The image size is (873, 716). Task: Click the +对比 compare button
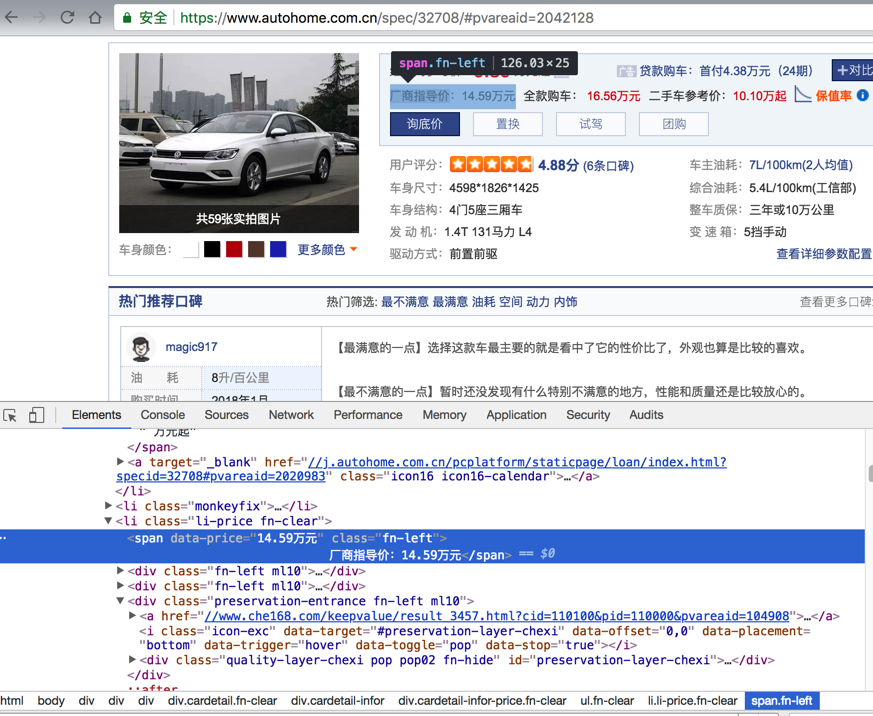pyautogui.click(x=853, y=71)
